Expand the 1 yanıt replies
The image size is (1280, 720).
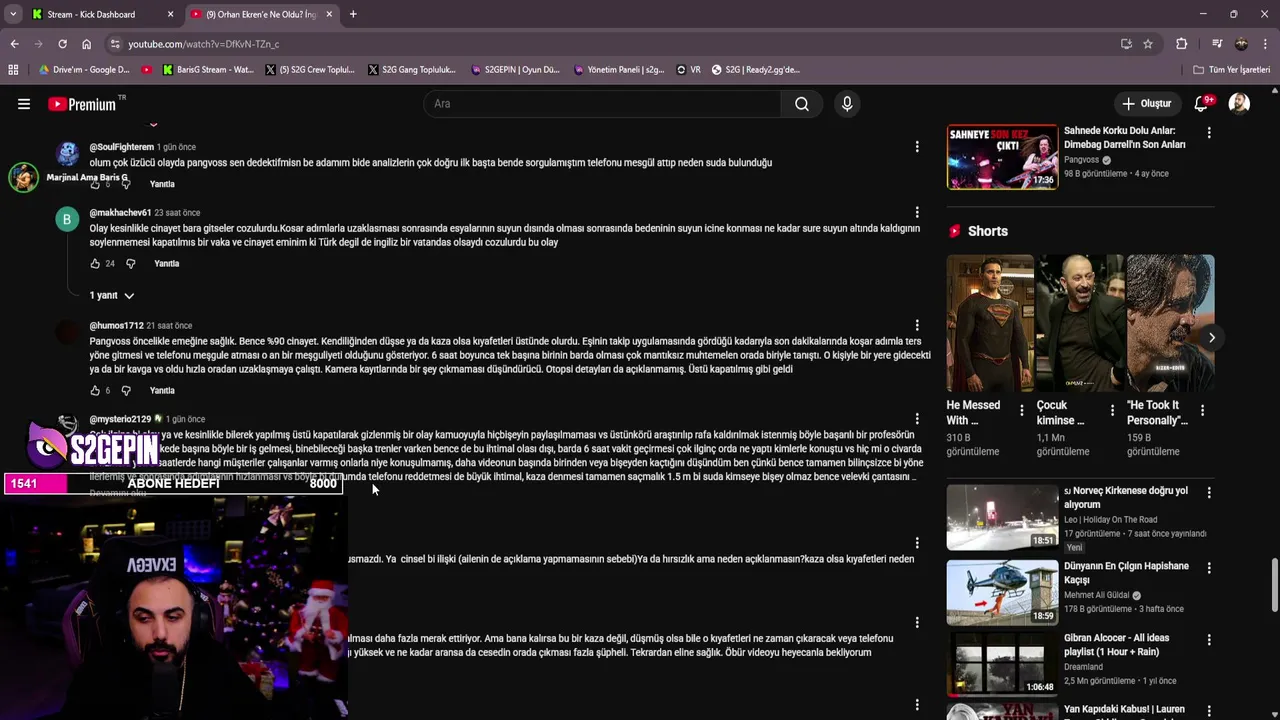tap(111, 296)
